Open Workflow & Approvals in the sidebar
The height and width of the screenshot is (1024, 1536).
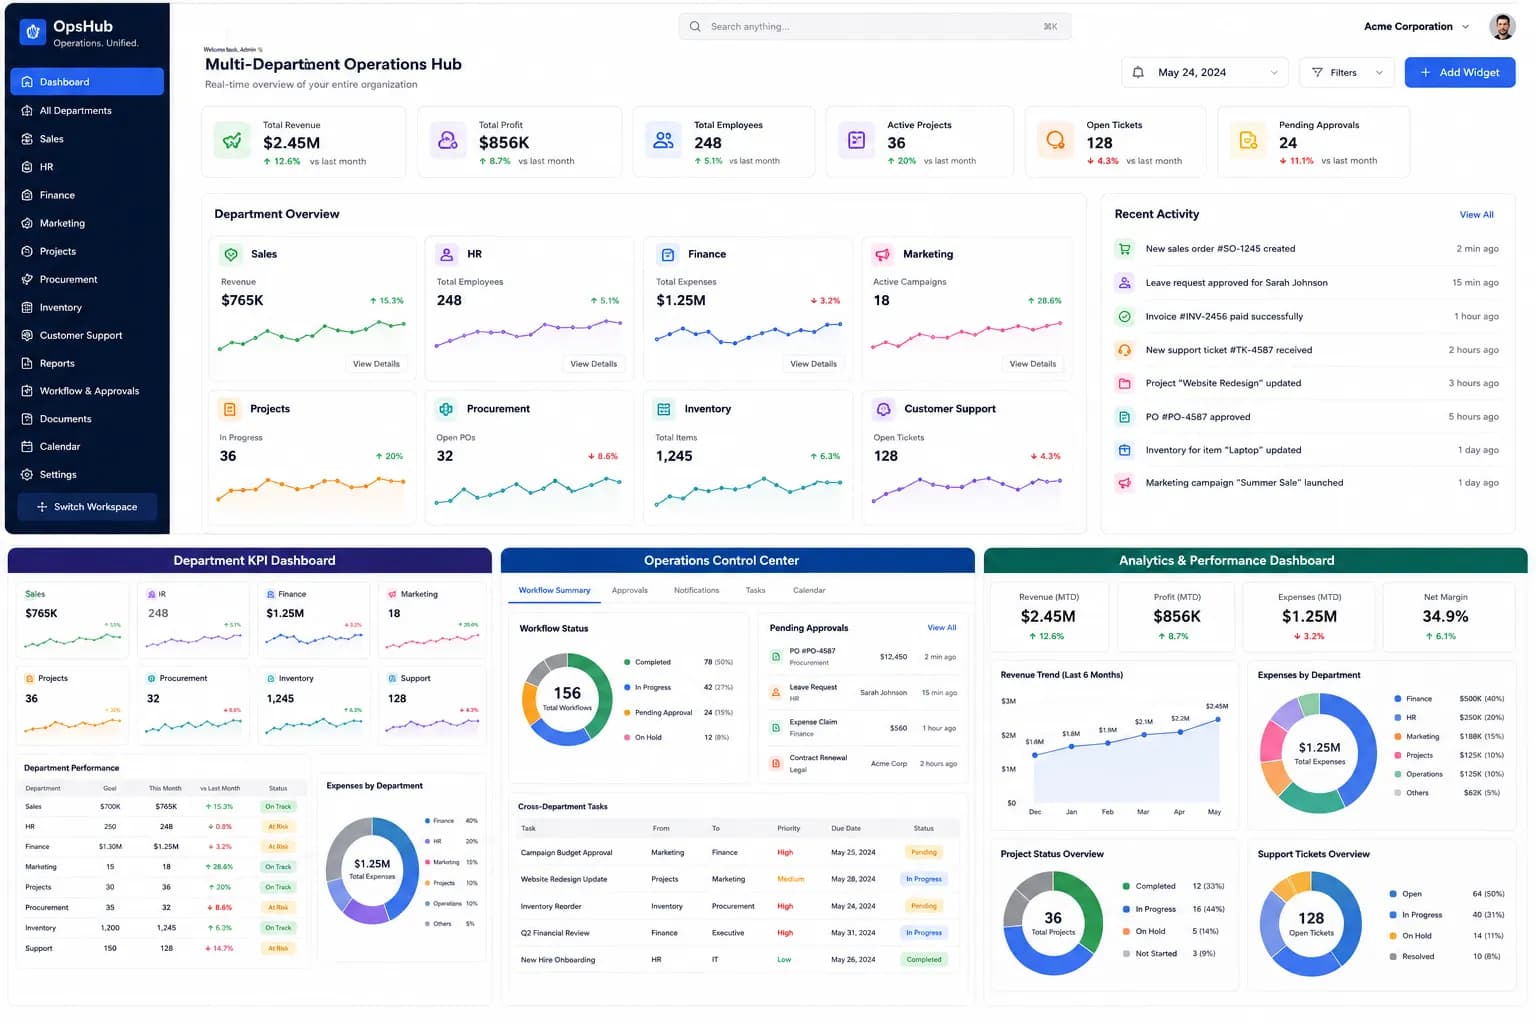87,391
